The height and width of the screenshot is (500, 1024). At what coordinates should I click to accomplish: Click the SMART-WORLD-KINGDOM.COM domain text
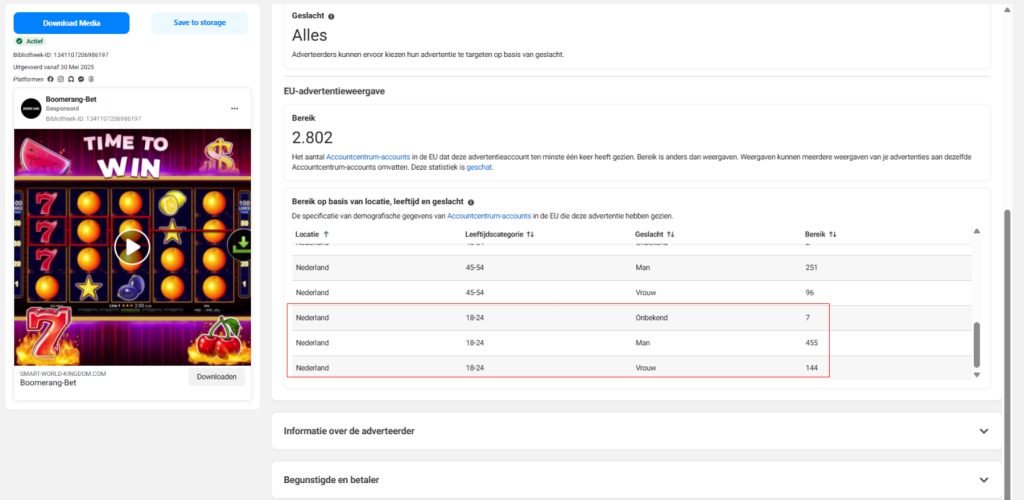pyautogui.click(x=63, y=374)
